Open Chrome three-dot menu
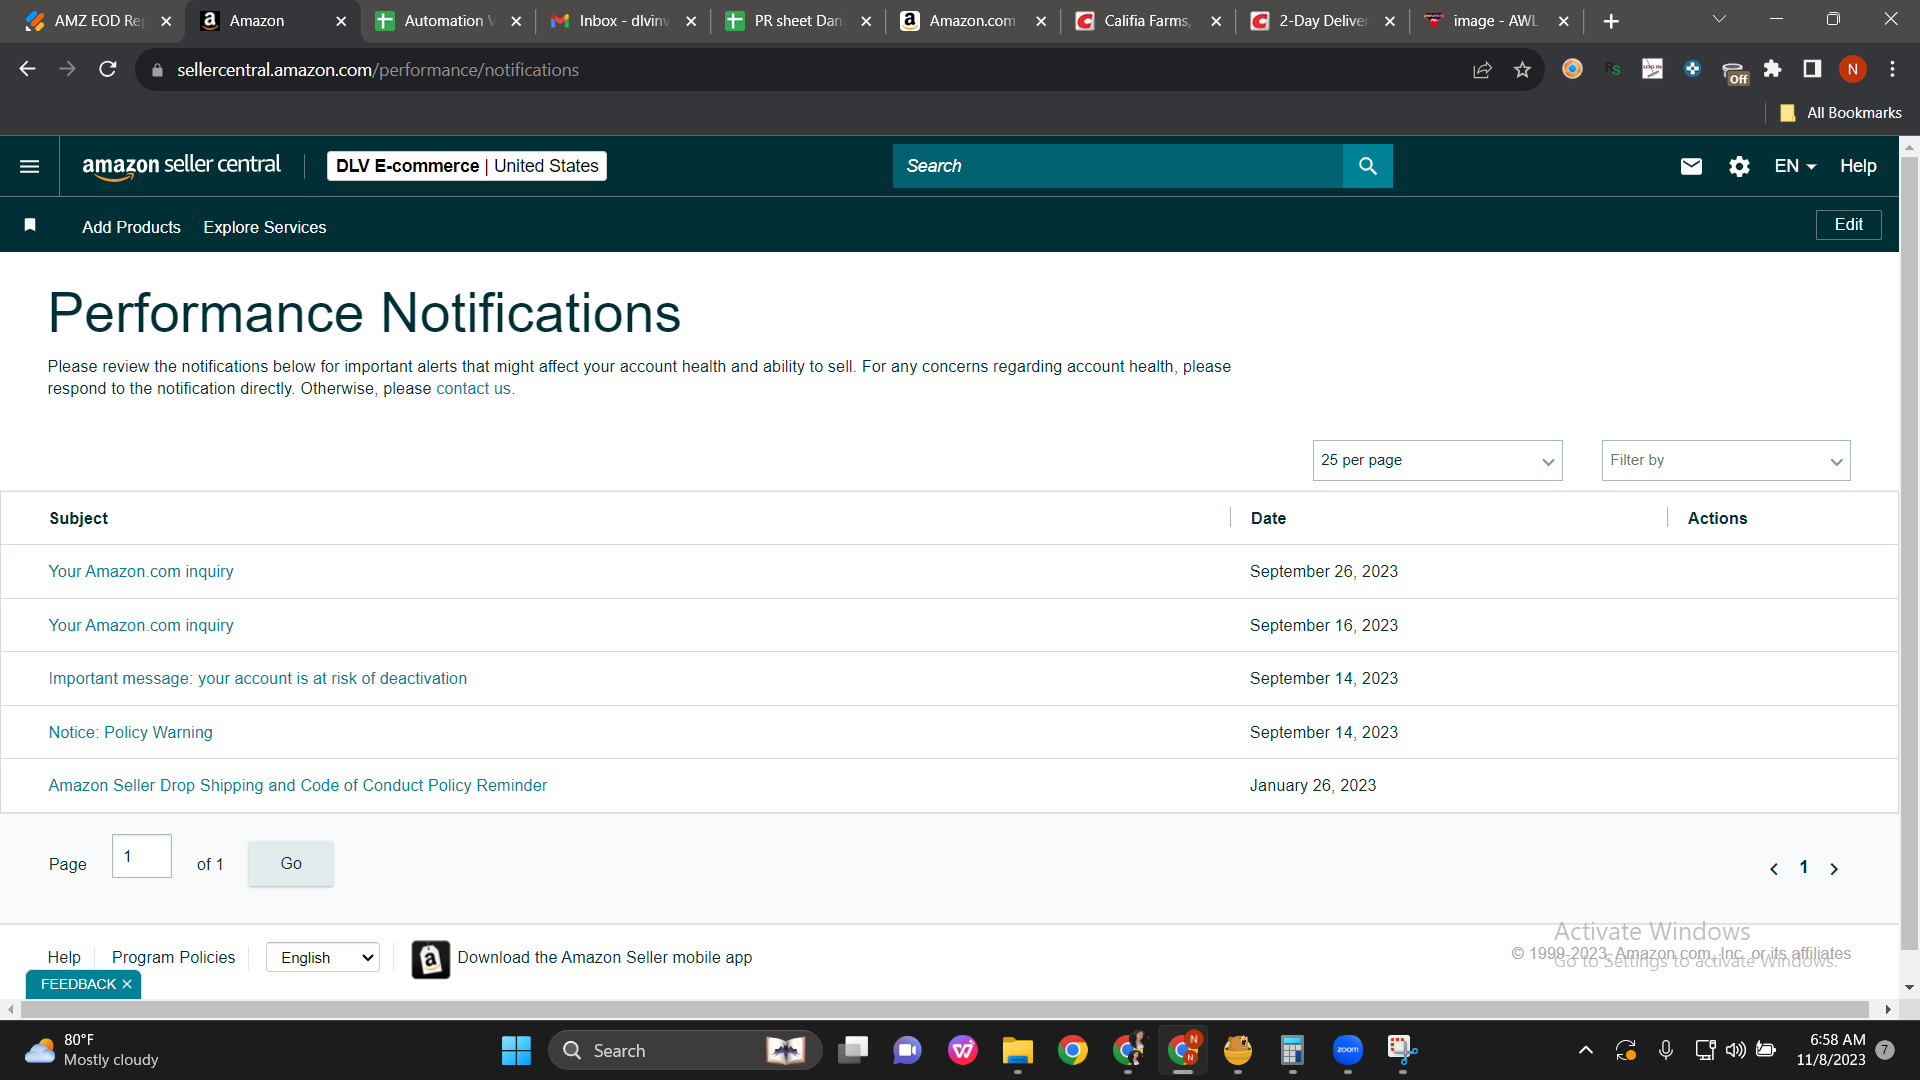This screenshot has height=1080, width=1920. [1892, 69]
